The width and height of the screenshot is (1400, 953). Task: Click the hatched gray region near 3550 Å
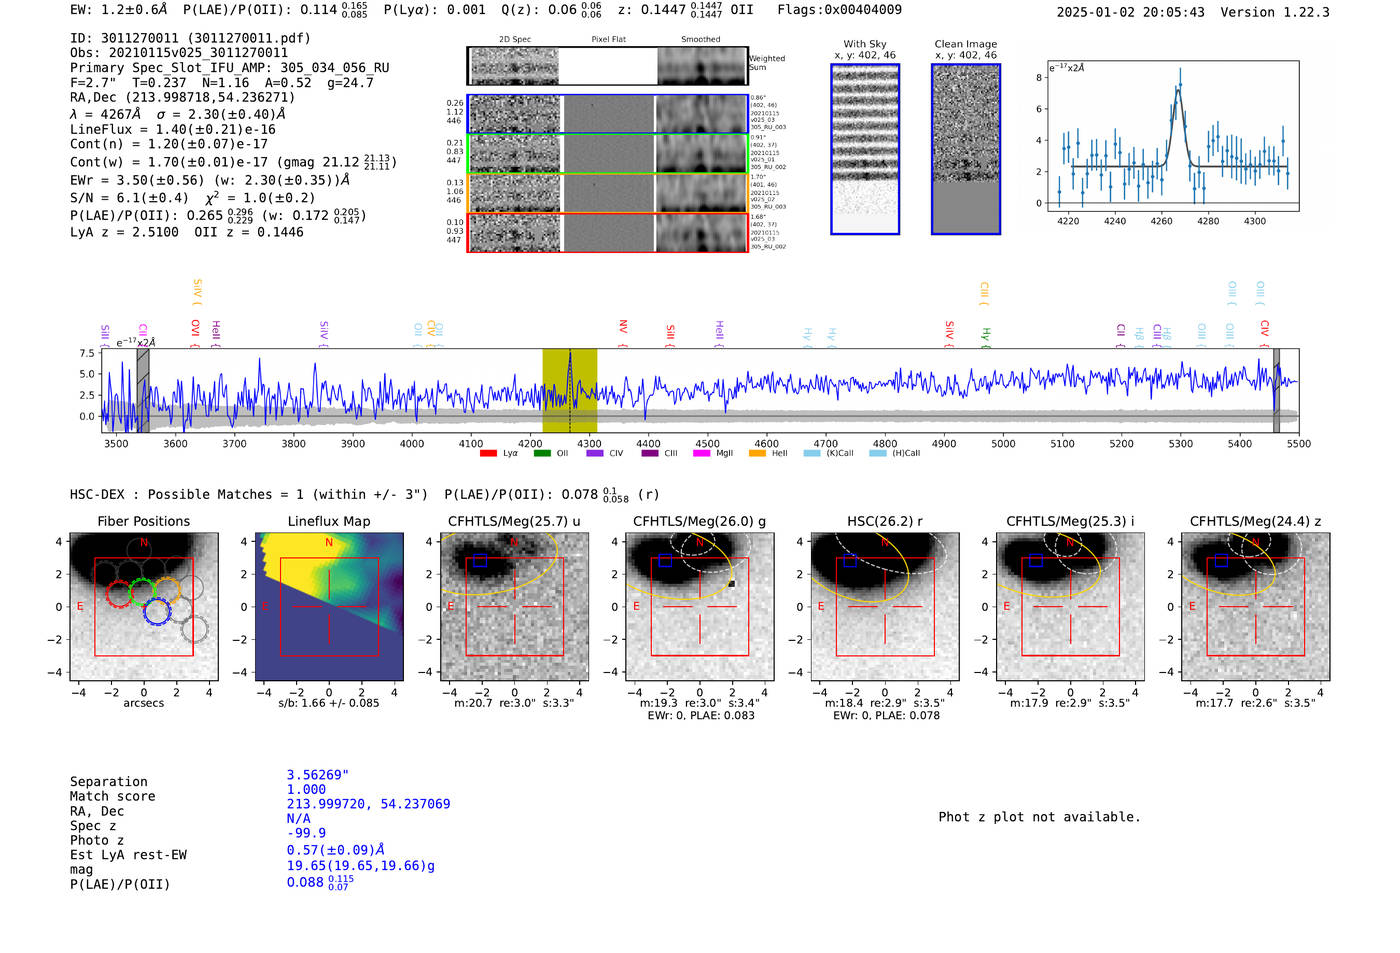click(143, 390)
